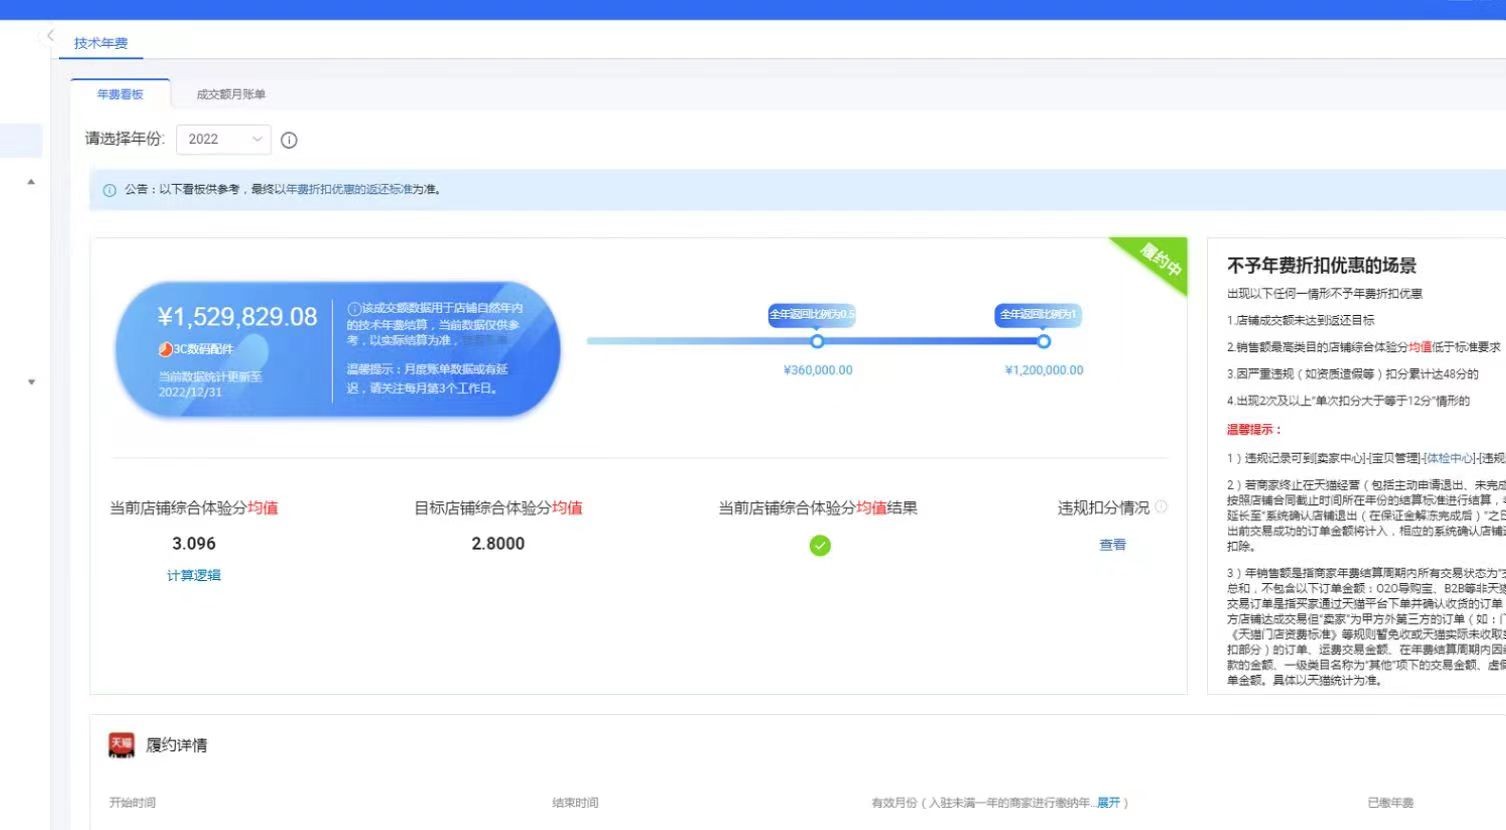Open the 技术年费 tab
The image size is (1506, 830).
point(101,43)
